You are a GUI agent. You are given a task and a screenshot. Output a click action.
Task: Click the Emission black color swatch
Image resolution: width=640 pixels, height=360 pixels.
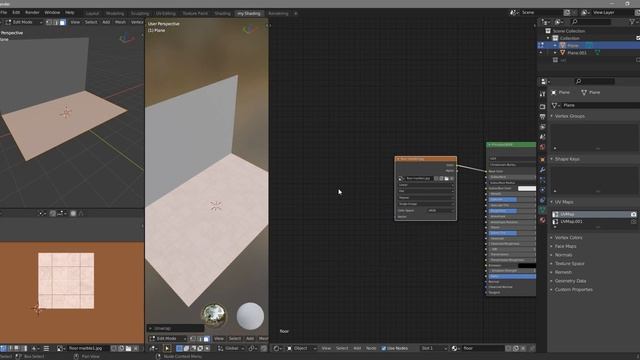[x=527, y=266]
